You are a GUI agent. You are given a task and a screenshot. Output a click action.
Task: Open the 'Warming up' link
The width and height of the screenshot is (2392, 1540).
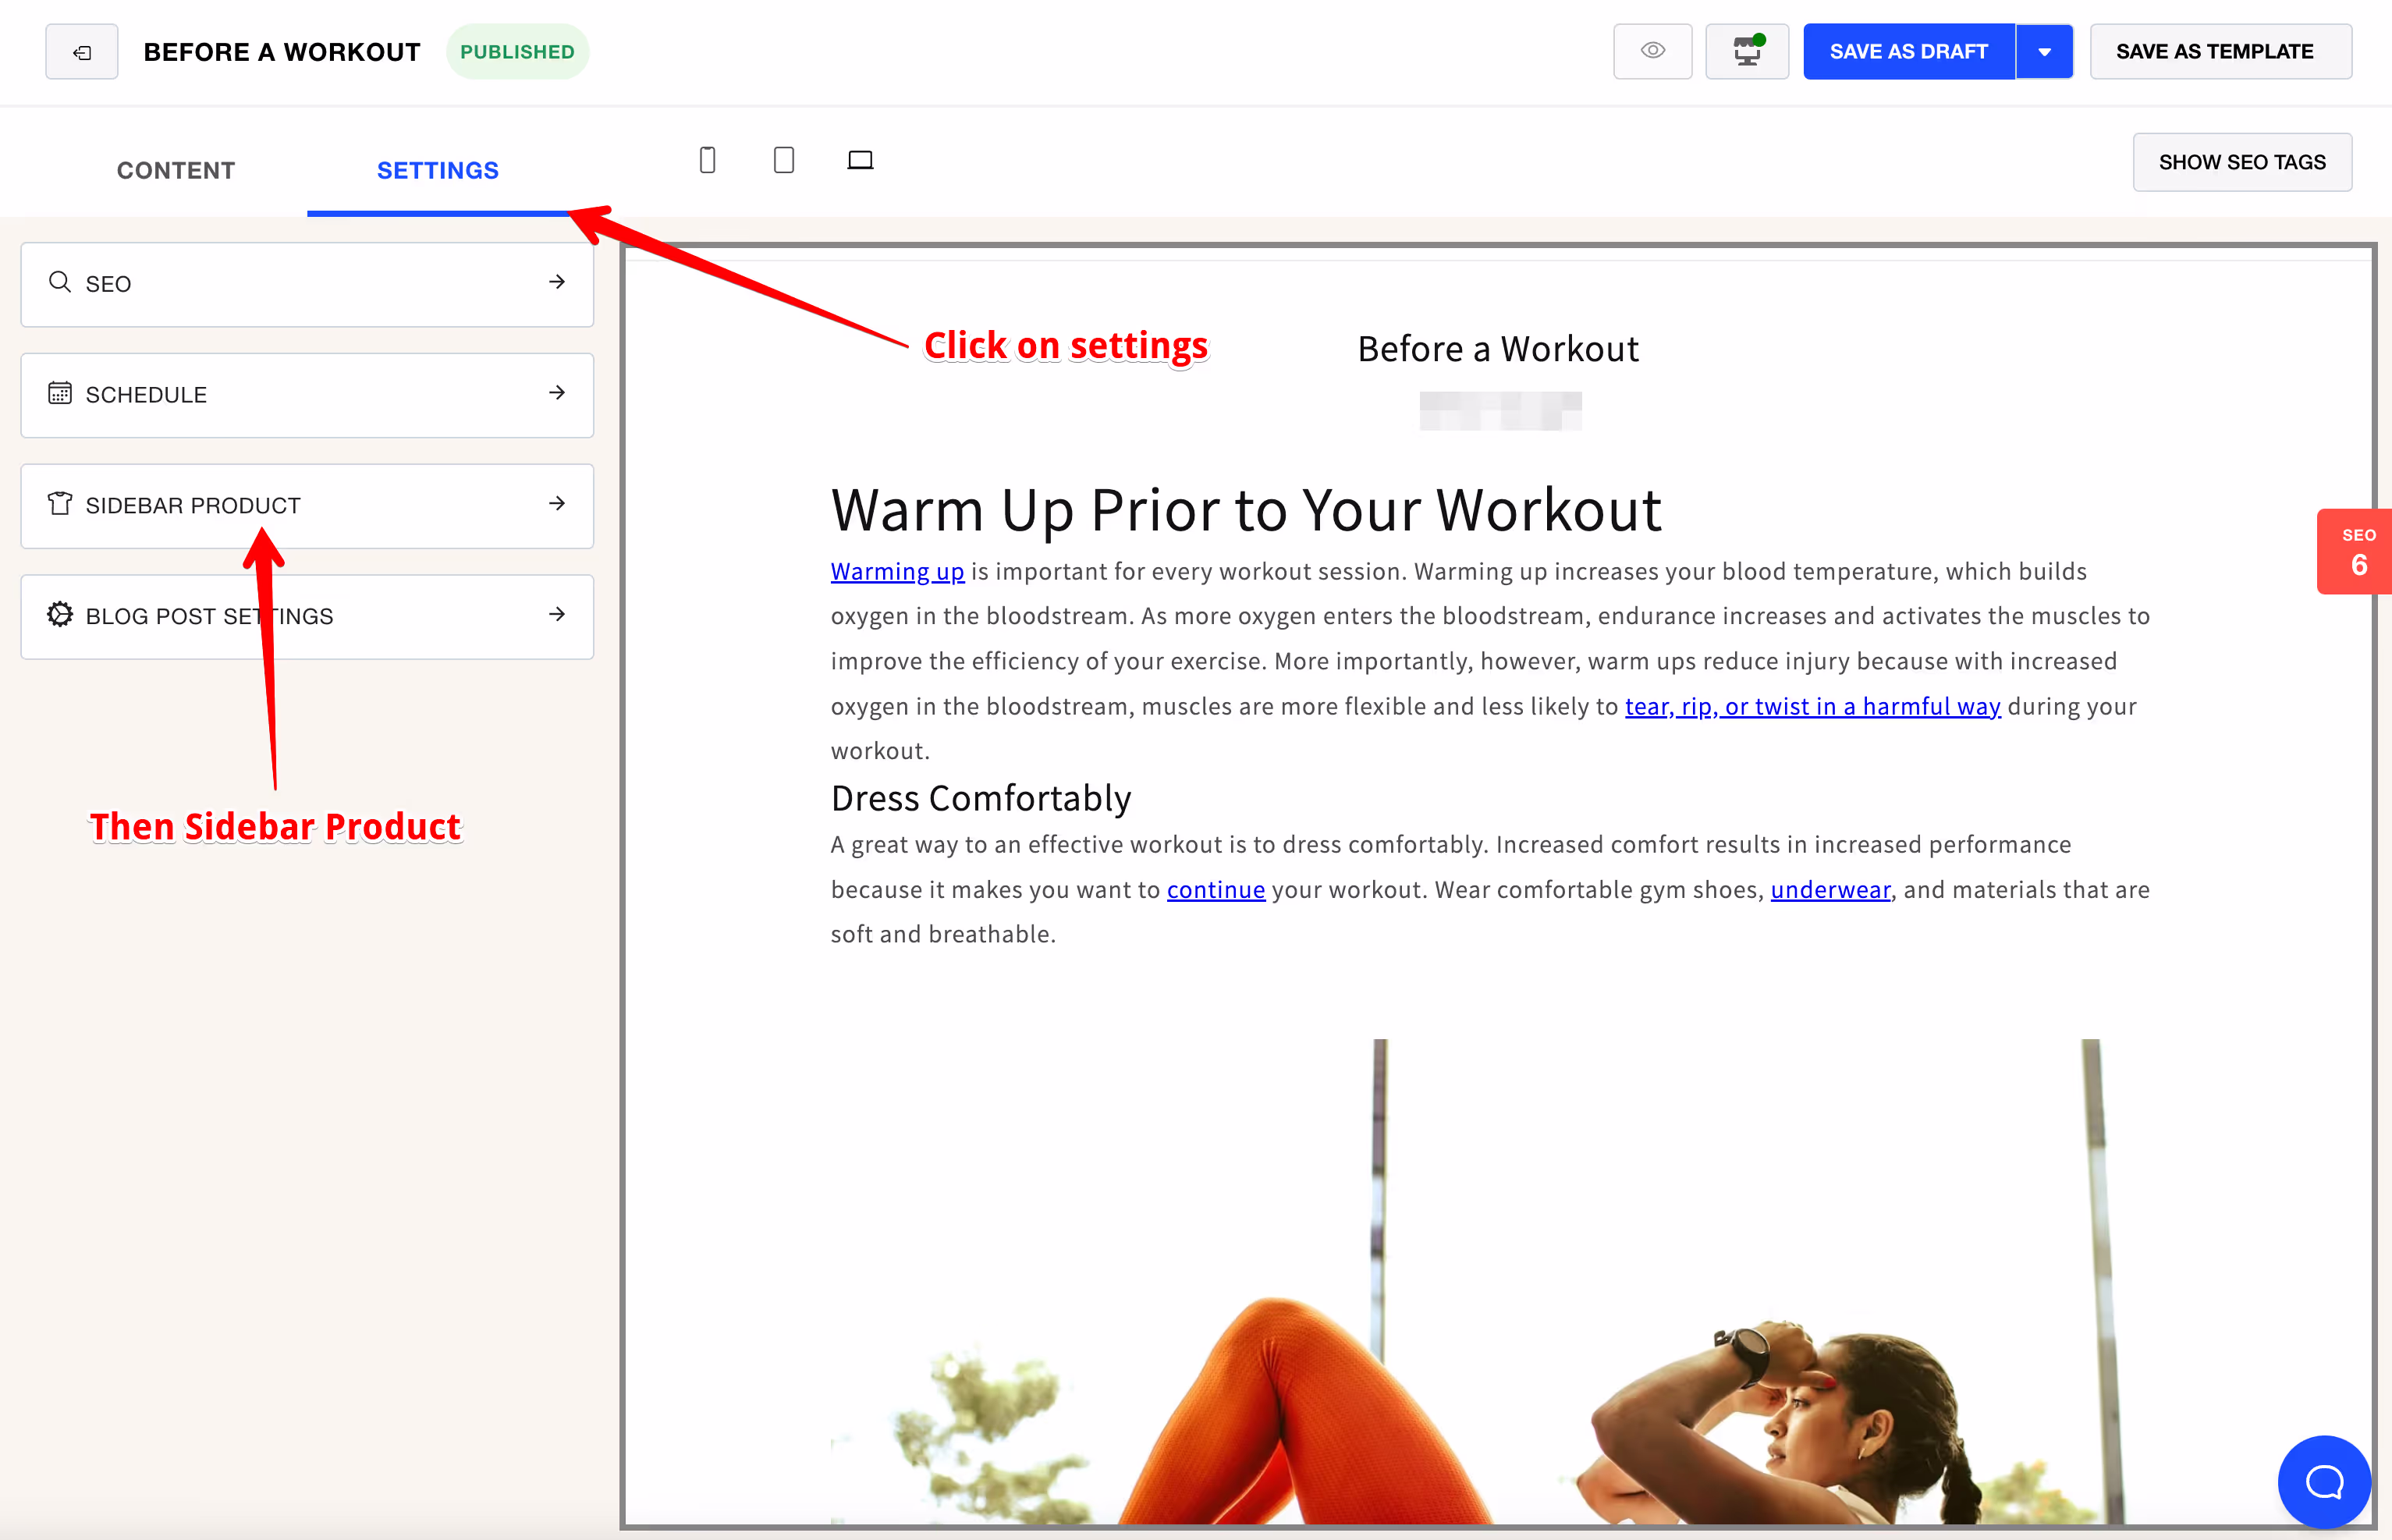[897, 571]
